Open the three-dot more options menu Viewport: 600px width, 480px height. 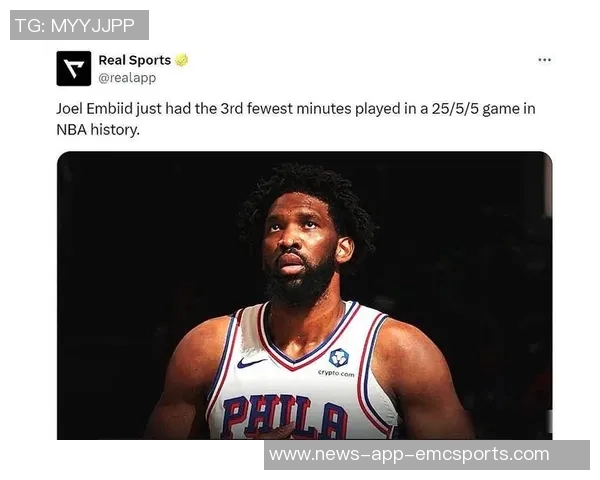(x=544, y=60)
